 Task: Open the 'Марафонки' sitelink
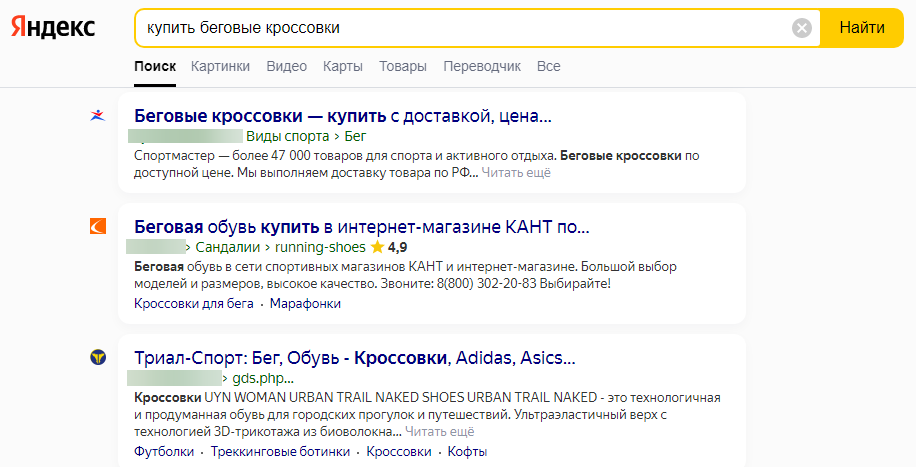[306, 303]
